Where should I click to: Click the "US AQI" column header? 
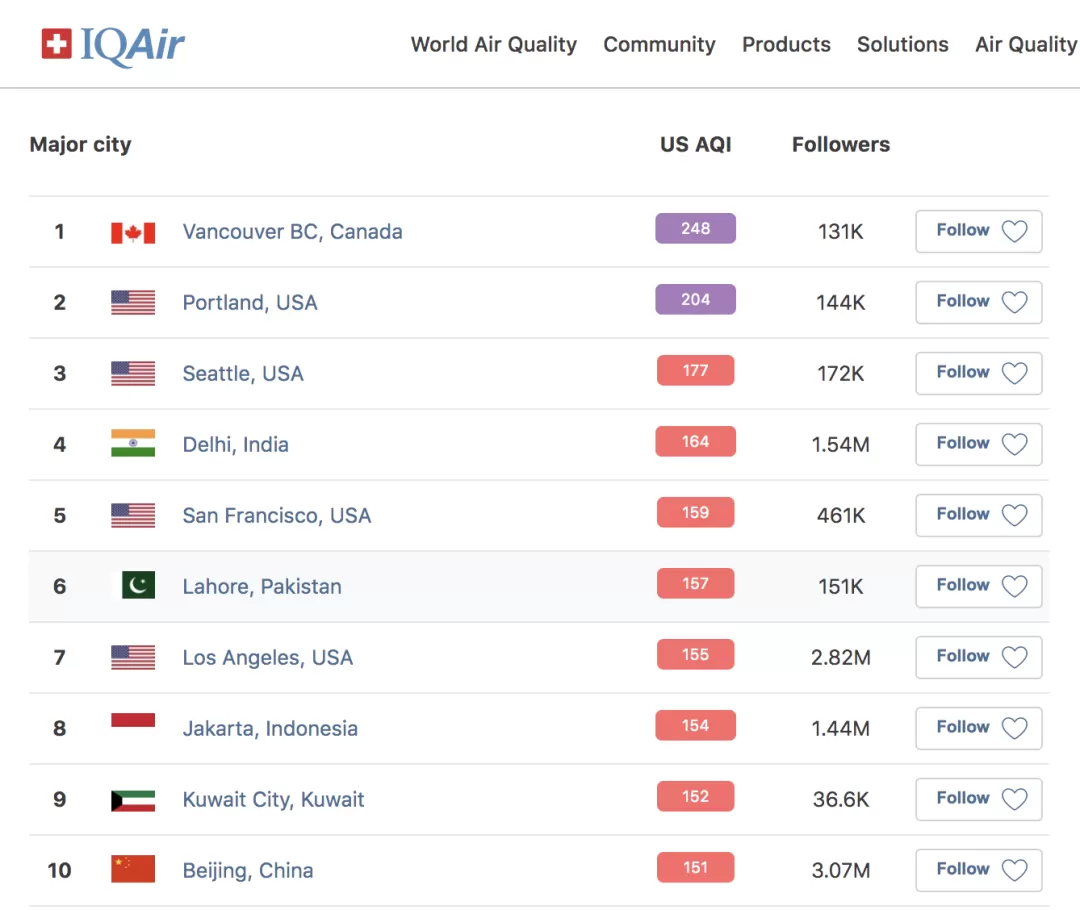point(696,145)
